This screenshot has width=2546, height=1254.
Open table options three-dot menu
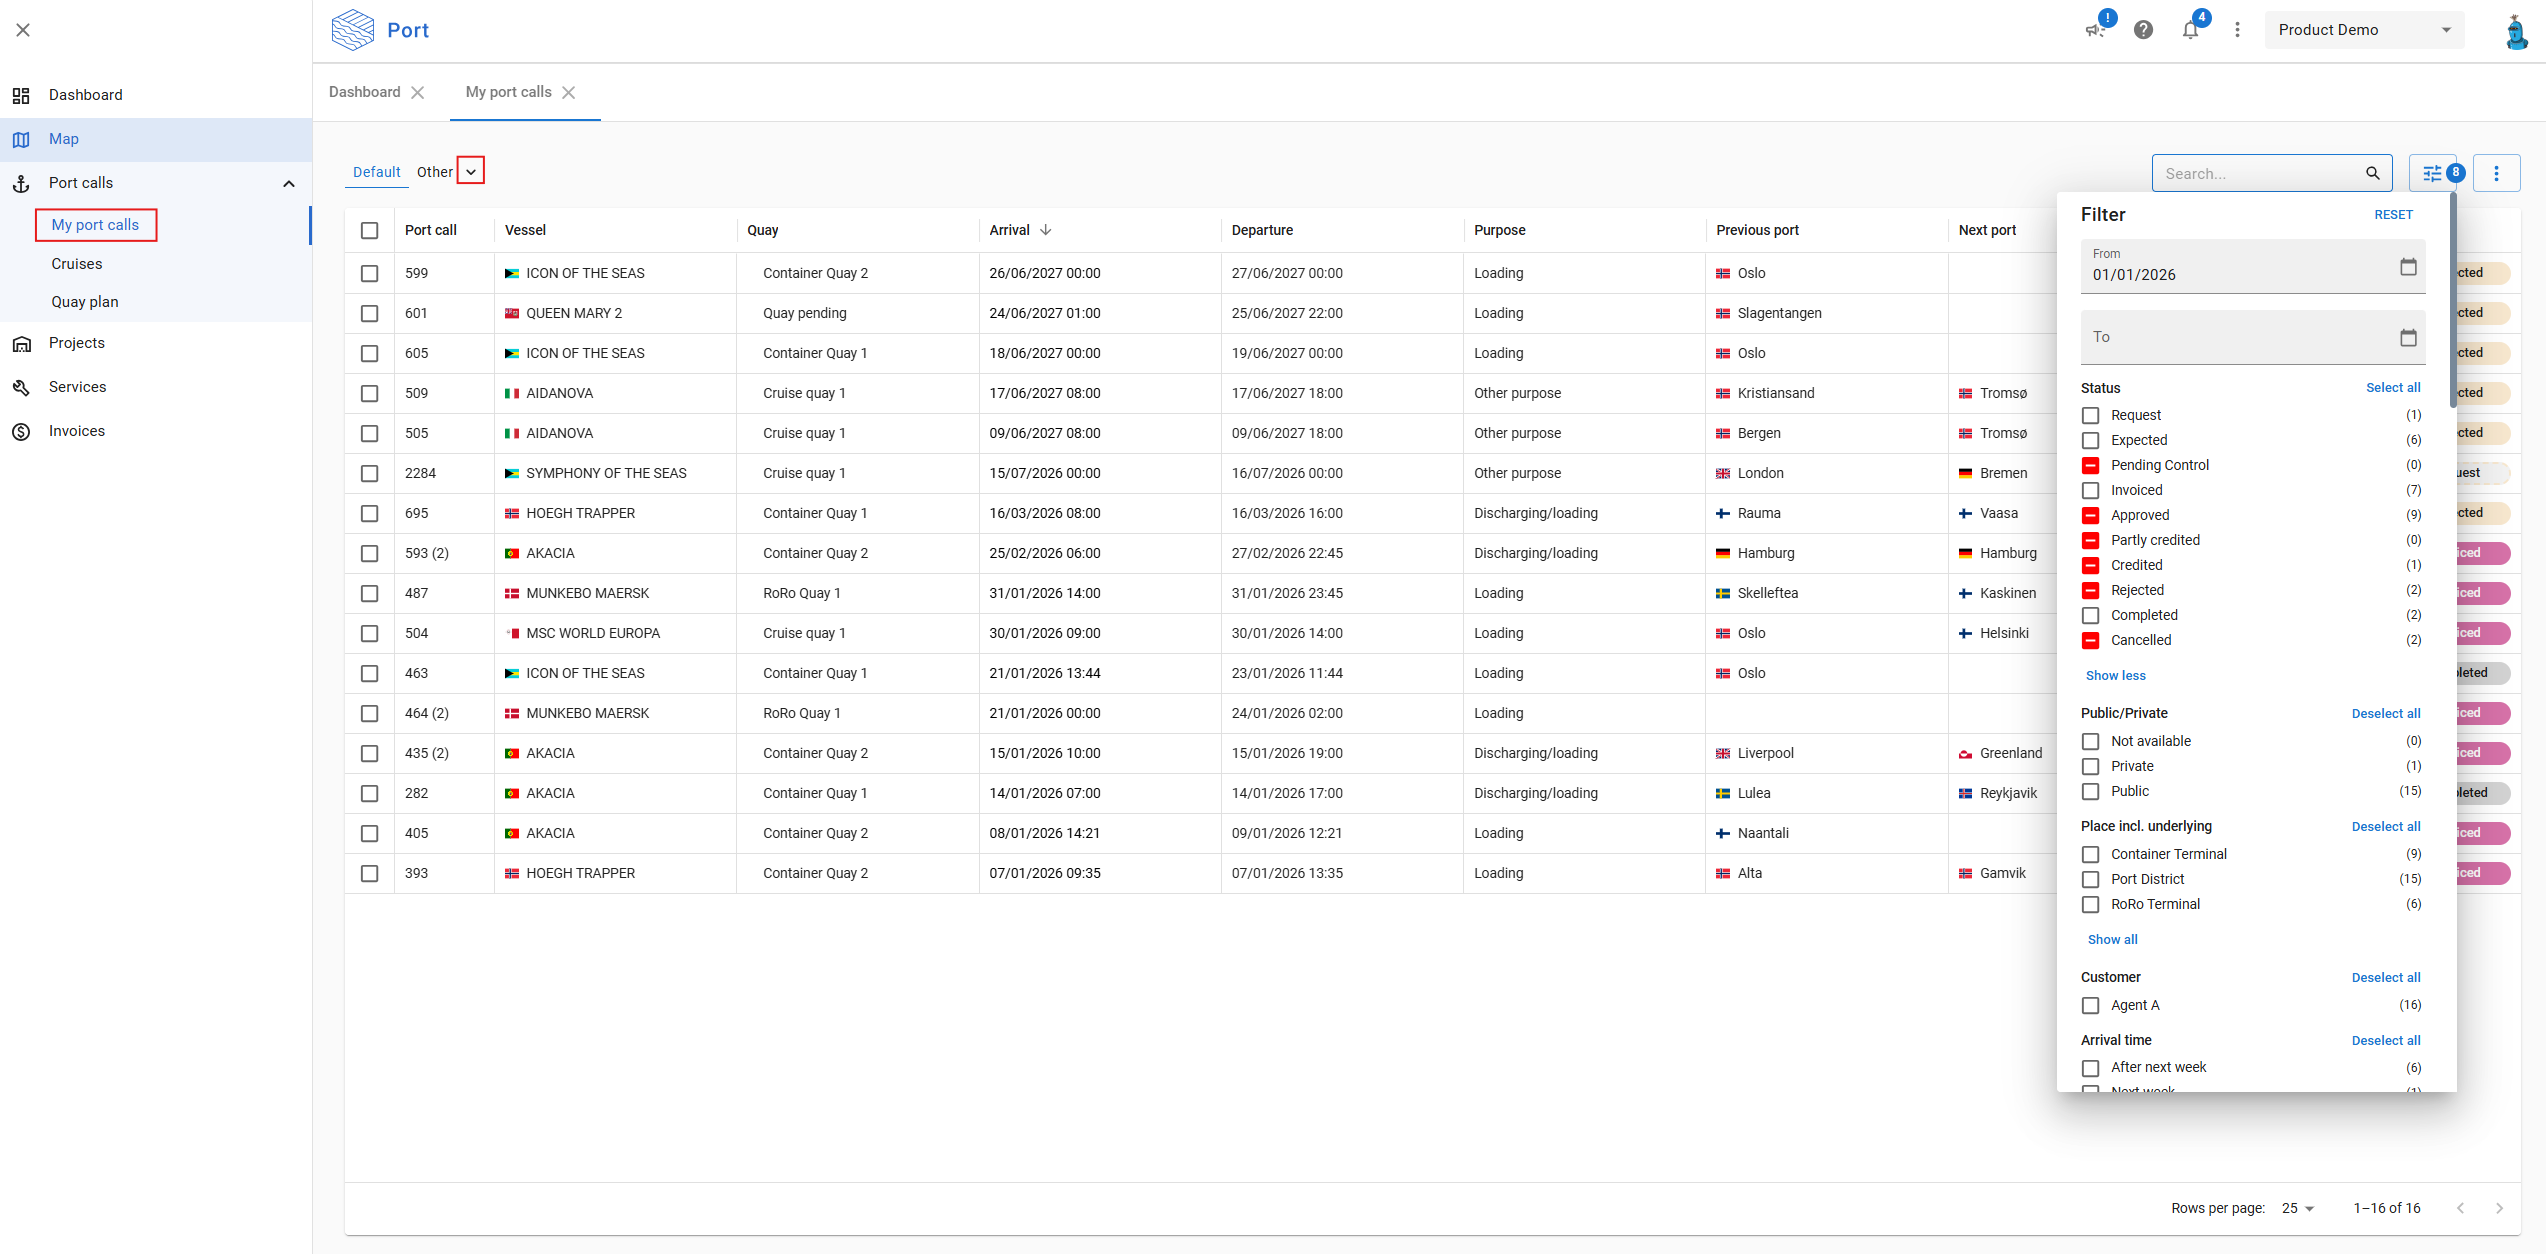[2496, 173]
